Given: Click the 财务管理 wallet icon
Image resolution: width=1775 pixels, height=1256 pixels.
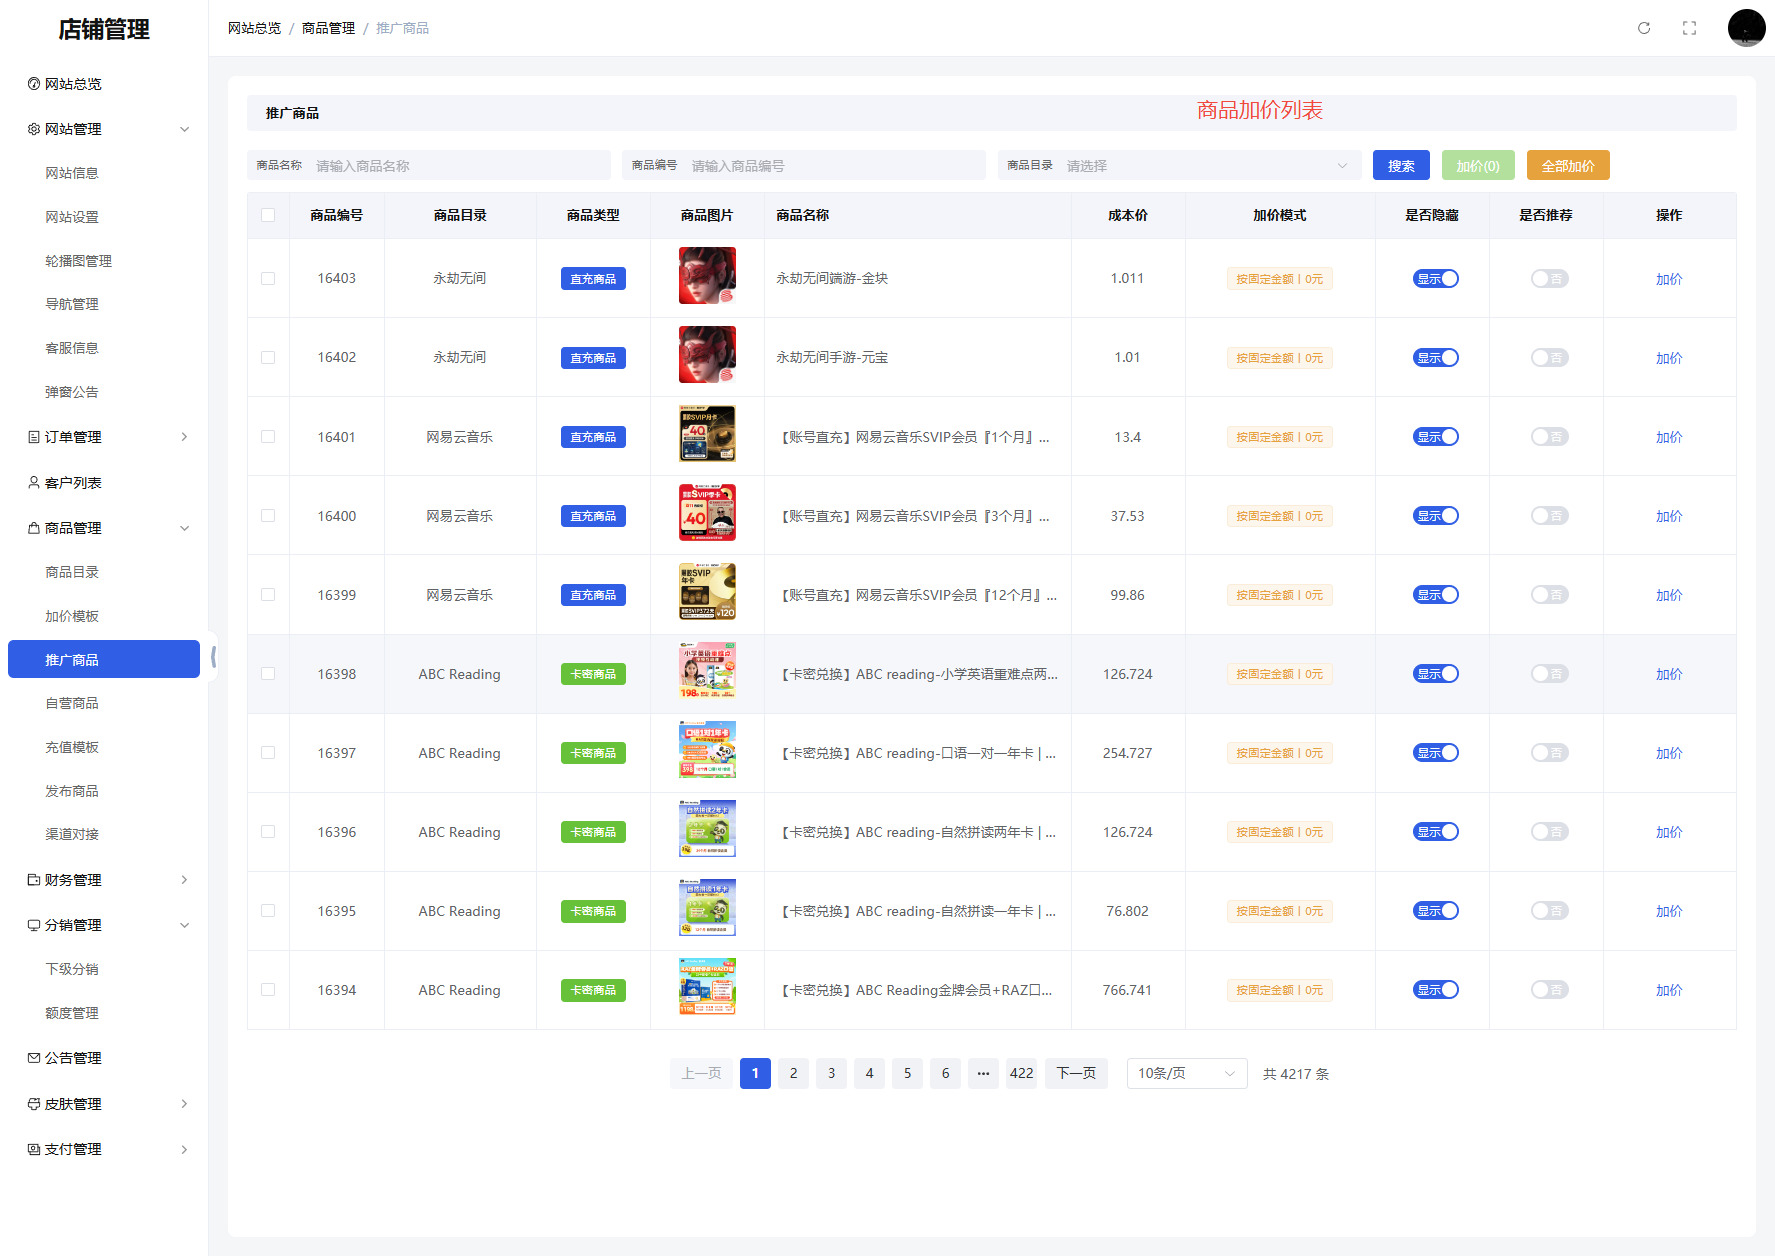Looking at the screenshot, I should point(34,880).
